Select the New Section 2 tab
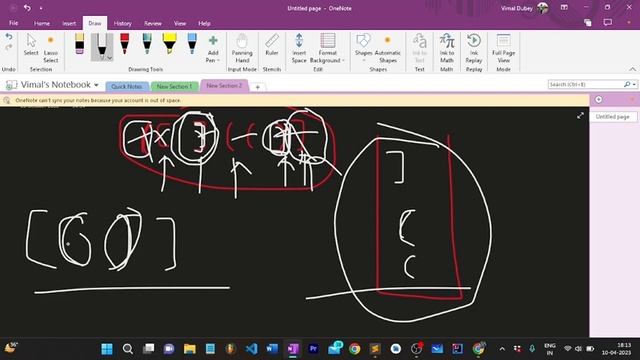 click(224, 86)
